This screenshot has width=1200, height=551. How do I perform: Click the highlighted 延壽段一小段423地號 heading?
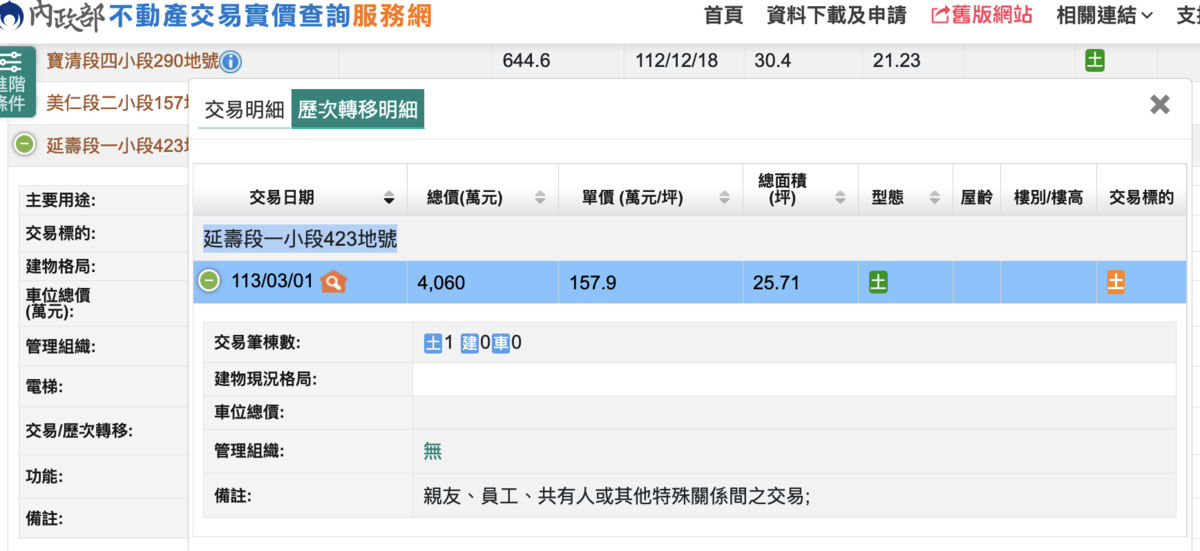click(300, 240)
